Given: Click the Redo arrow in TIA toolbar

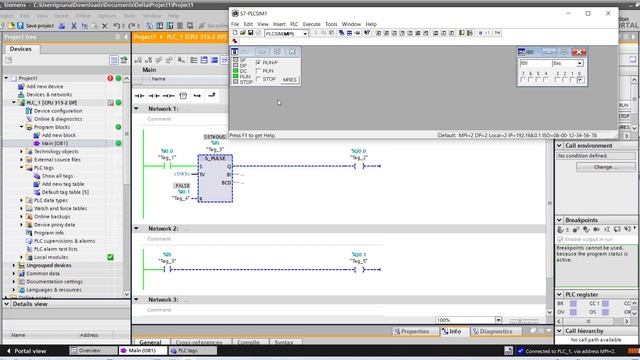Looking at the screenshot, I should click(x=131, y=25).
